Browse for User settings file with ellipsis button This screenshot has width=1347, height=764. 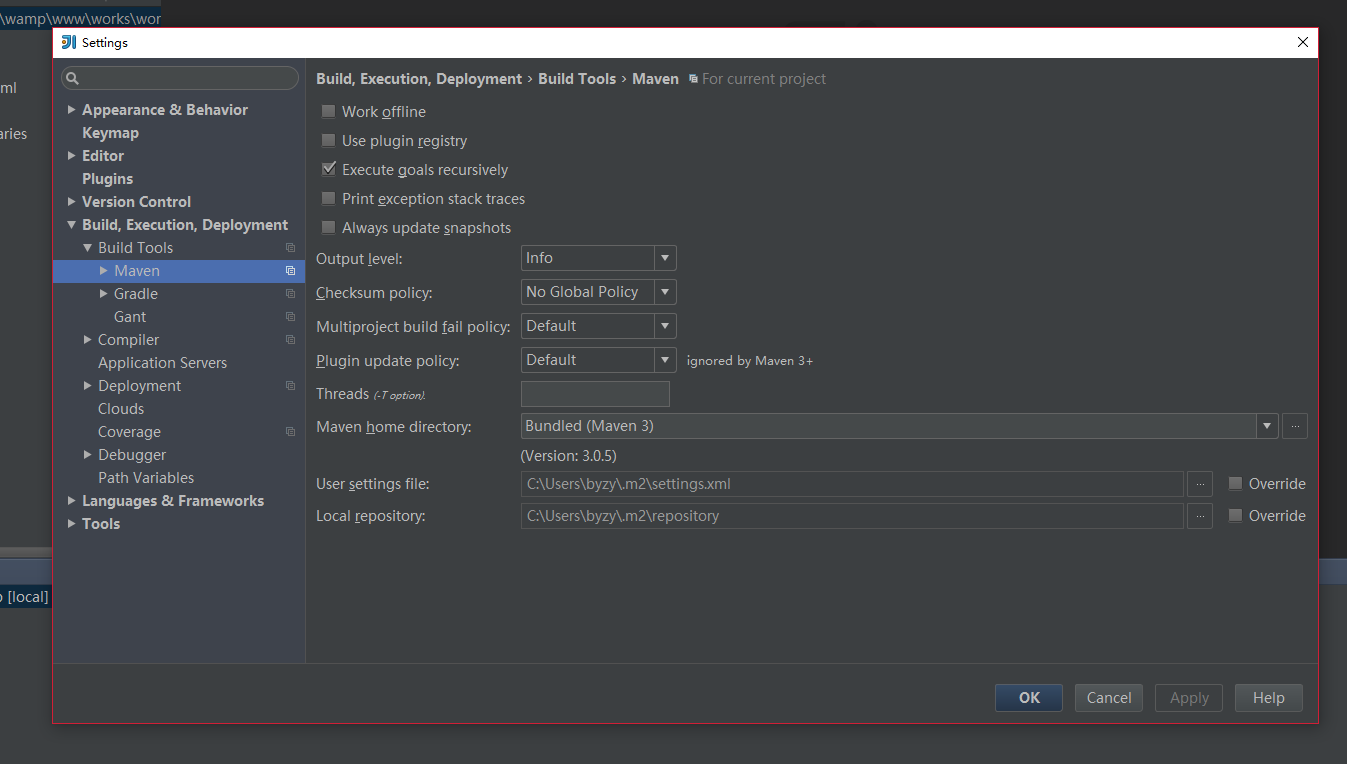[1200, 484]
